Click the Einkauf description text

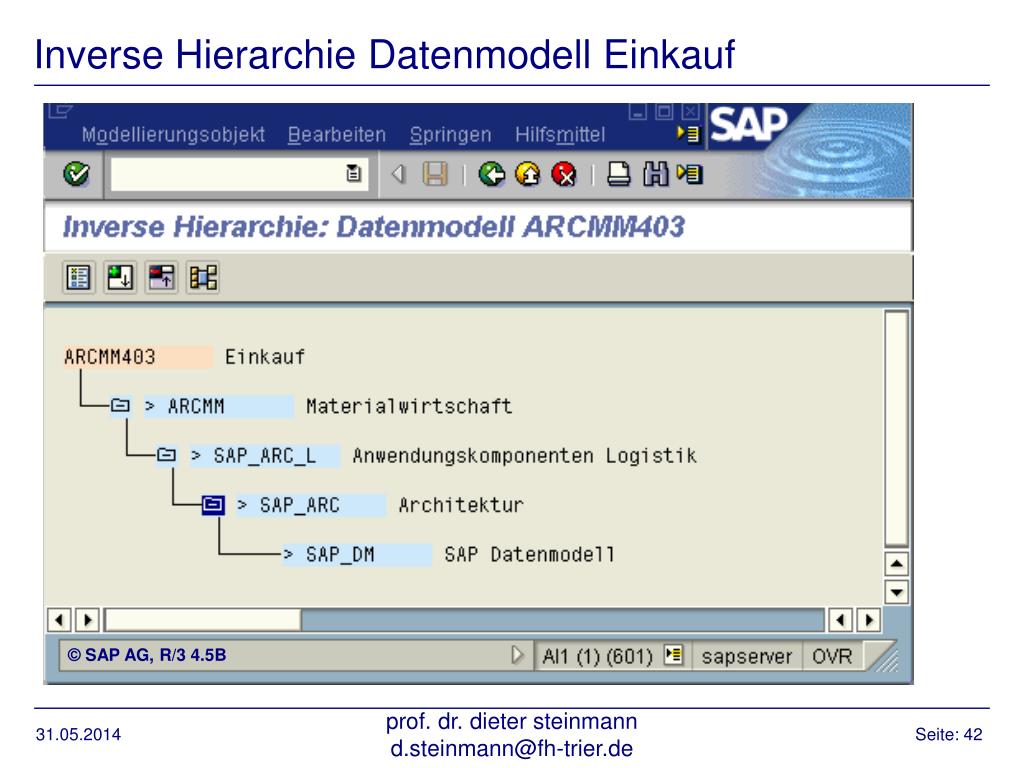click(x=264, y=357)
